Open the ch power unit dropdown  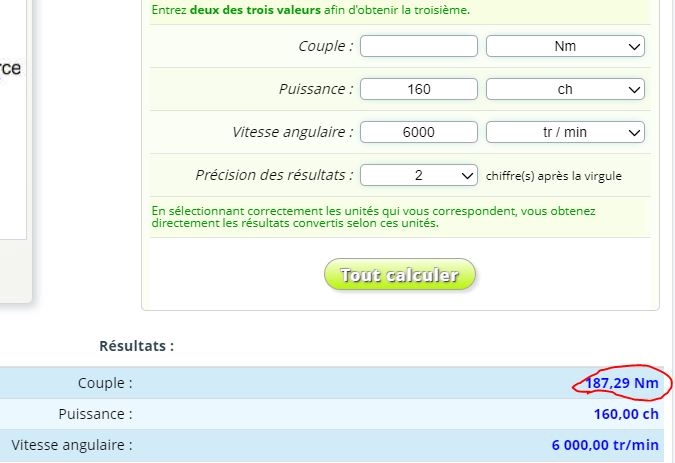pos(565,89)
